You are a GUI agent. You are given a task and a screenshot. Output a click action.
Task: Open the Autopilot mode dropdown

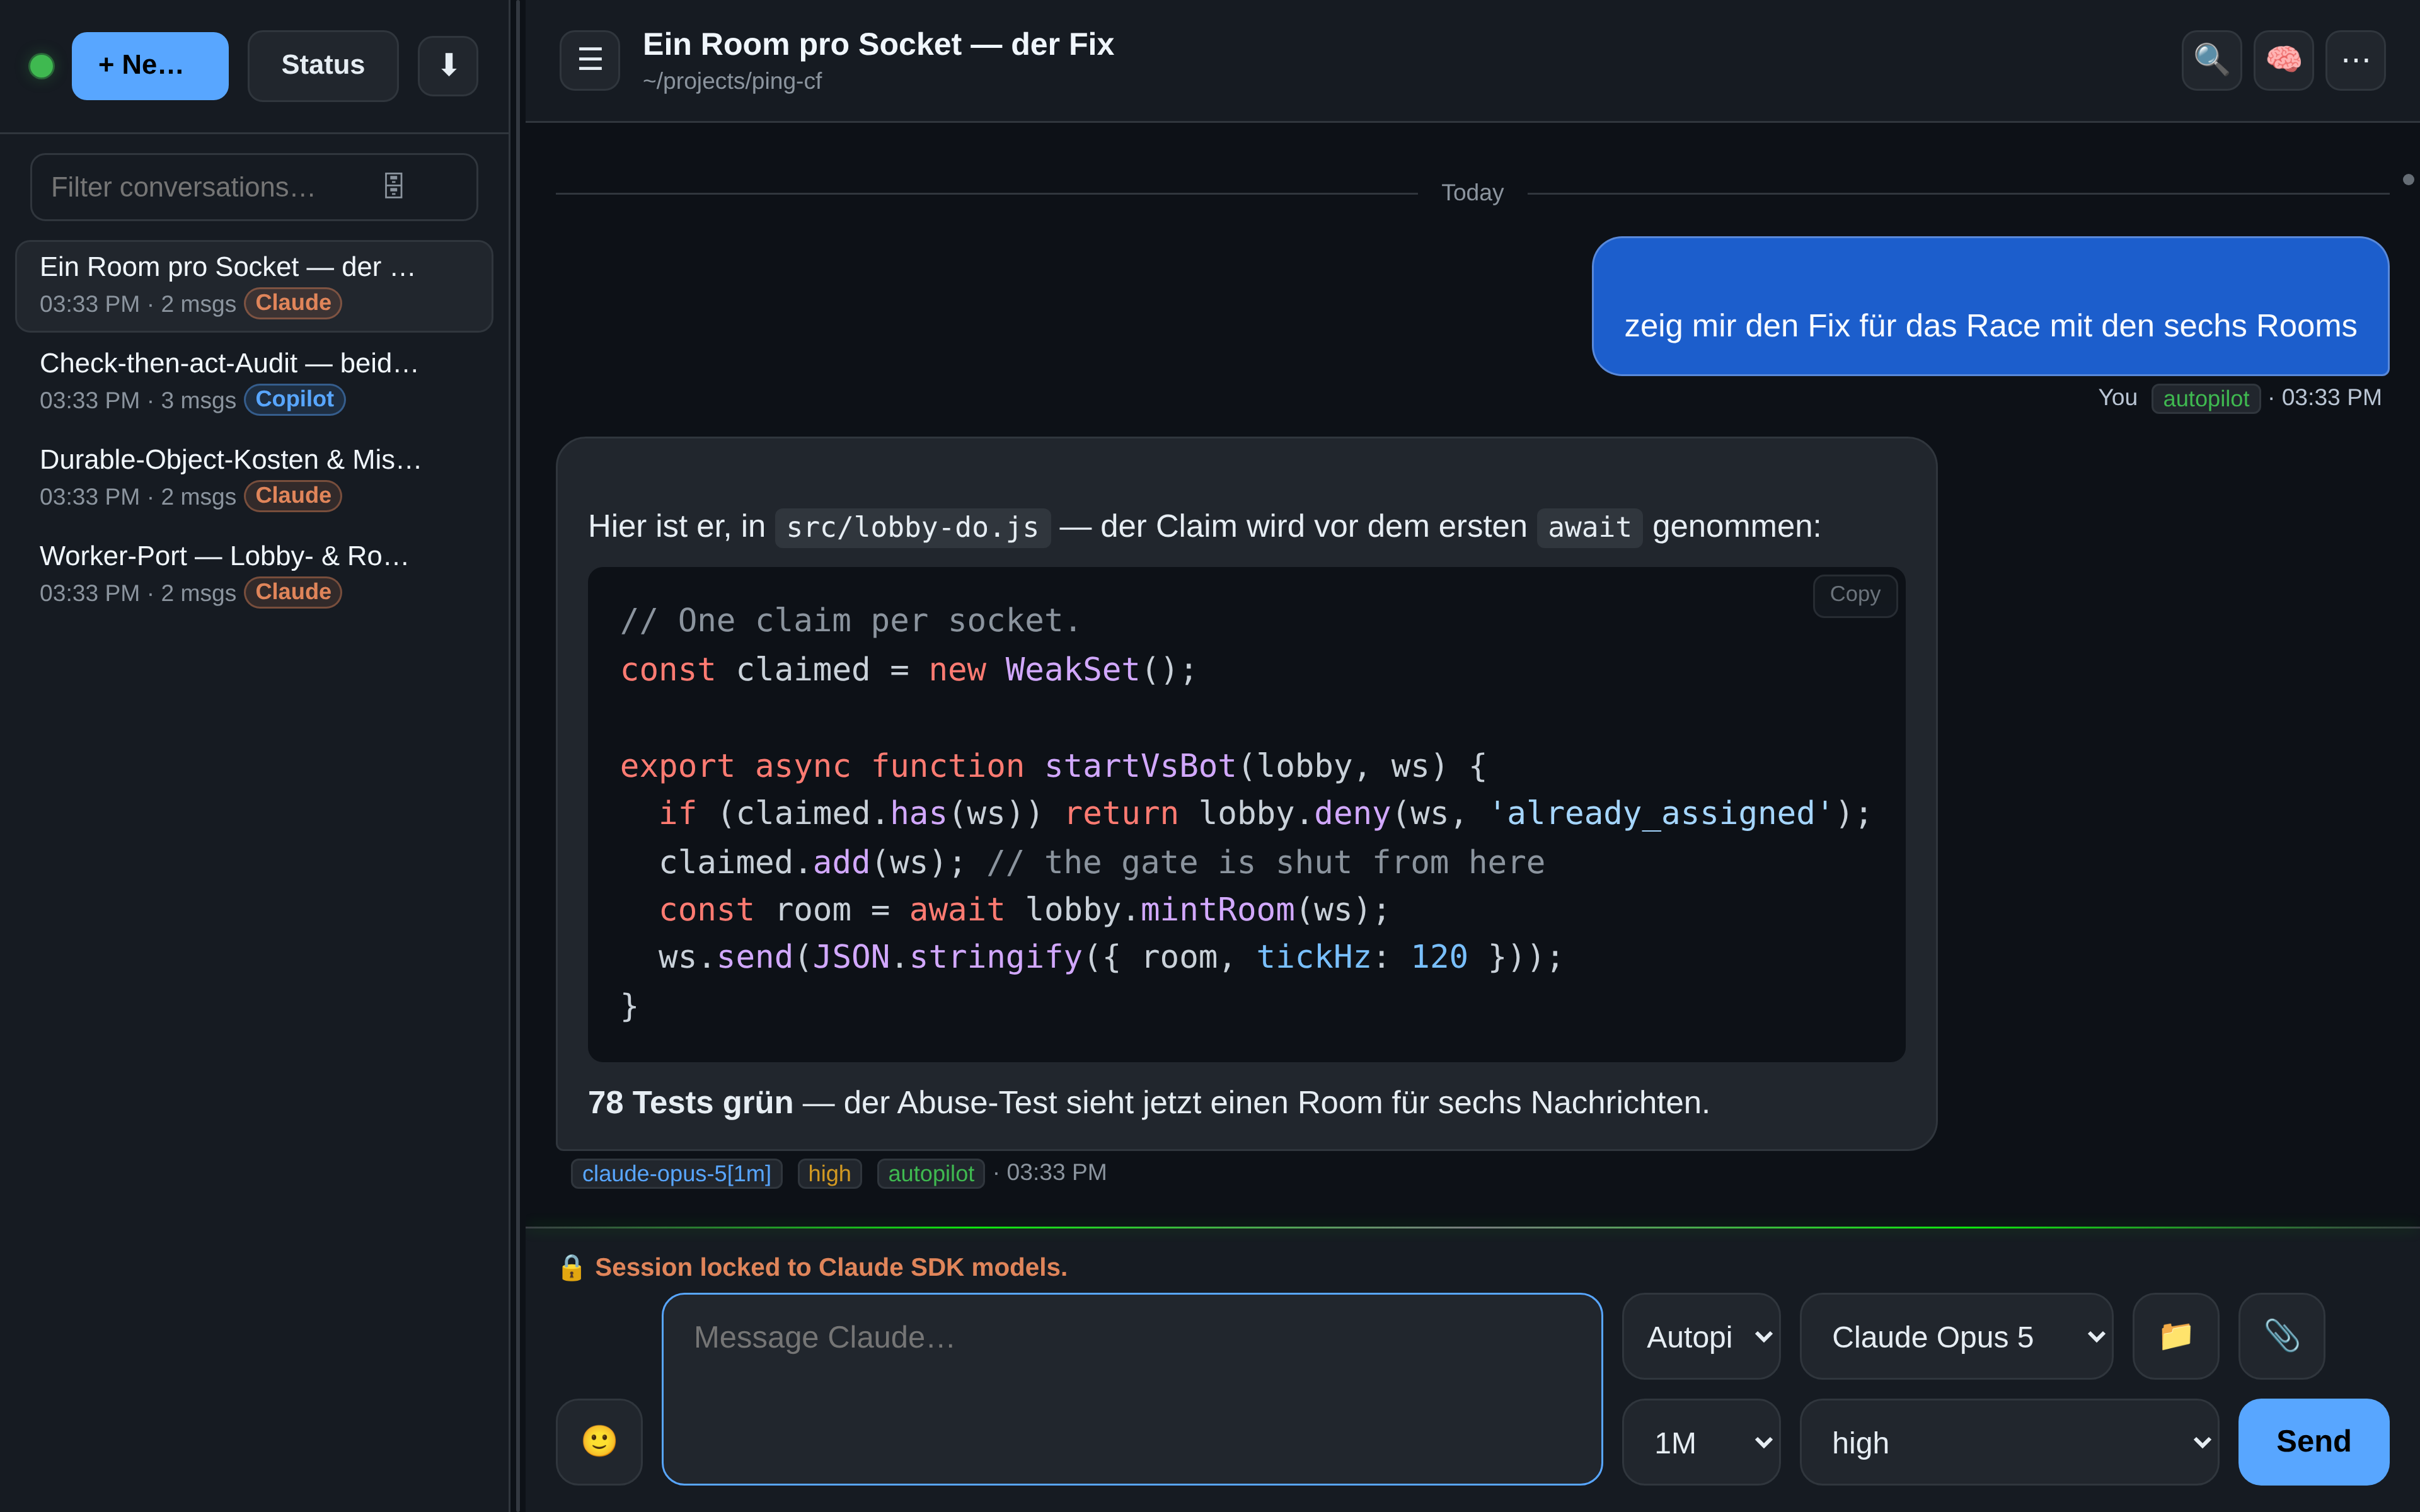pos(1700,1337)
